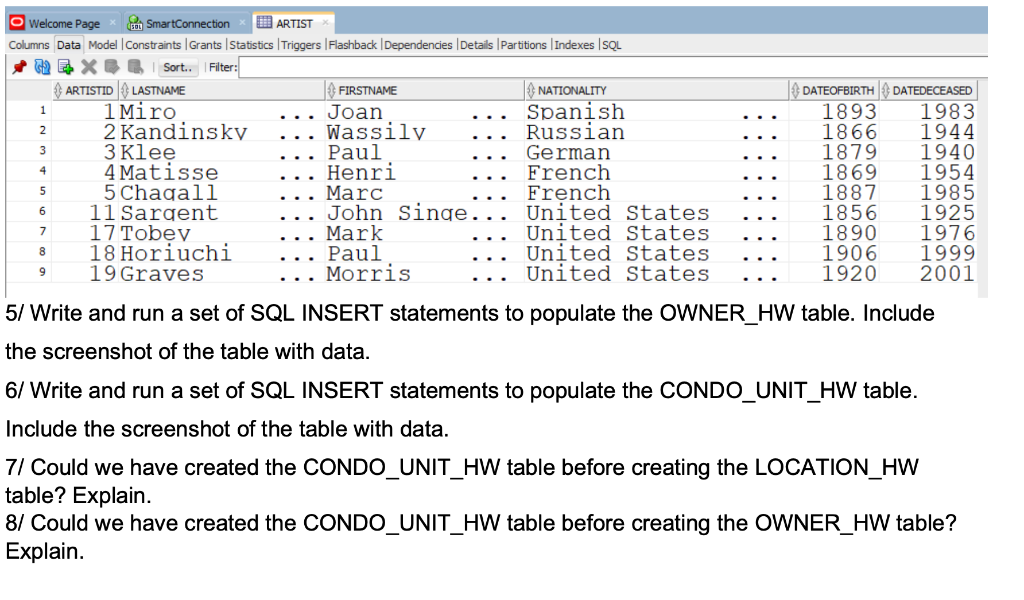The width and height of the screenshot is (1024, 600).
Task: Click the Sort.. button
Action: (178, 67)
